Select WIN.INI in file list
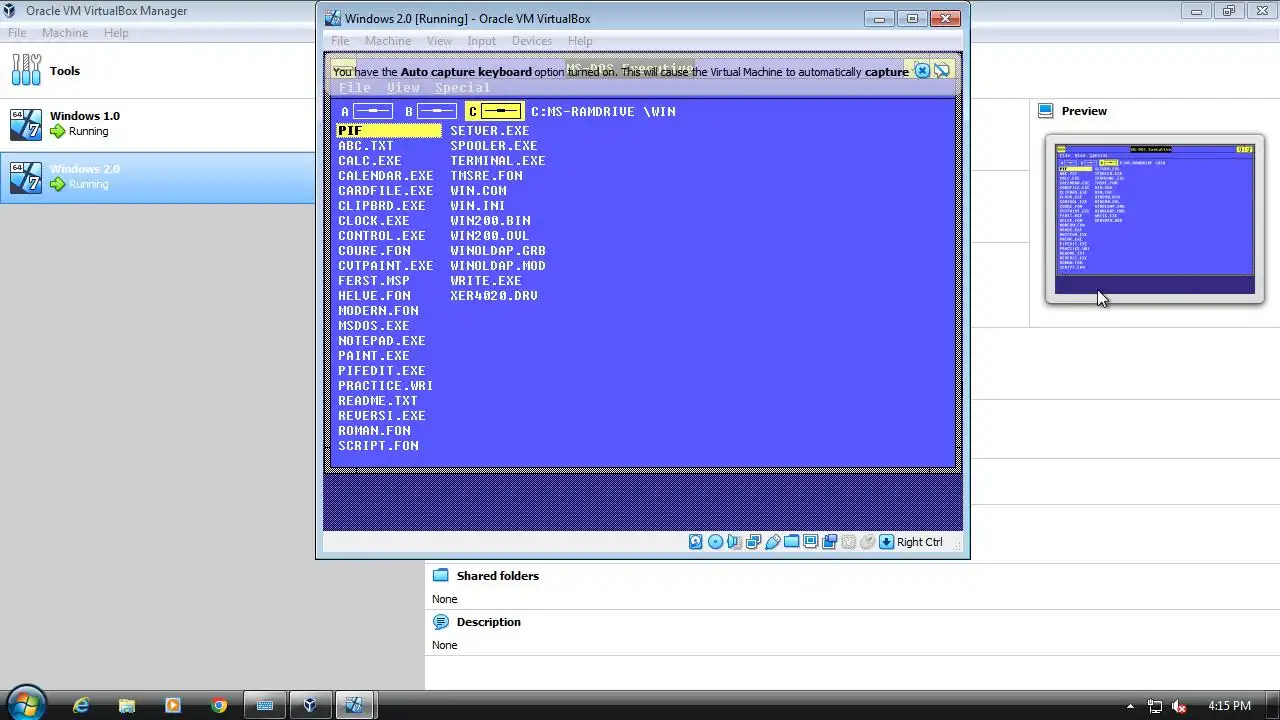The image size is (1280, 720). 478,206
